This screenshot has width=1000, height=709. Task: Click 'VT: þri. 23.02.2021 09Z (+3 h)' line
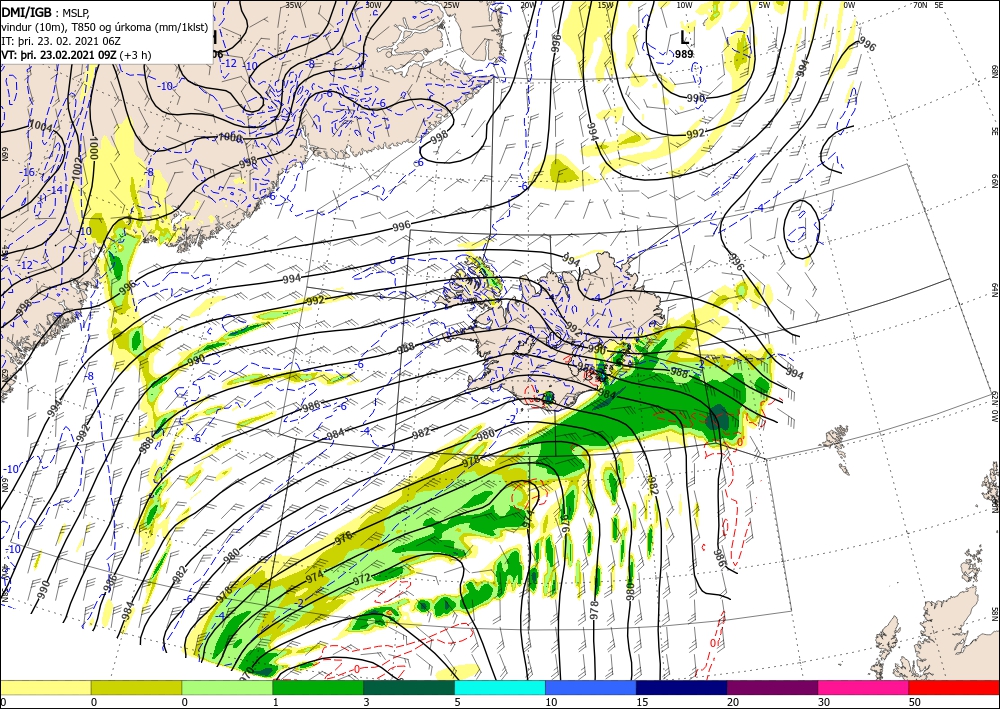coord(76,55)
